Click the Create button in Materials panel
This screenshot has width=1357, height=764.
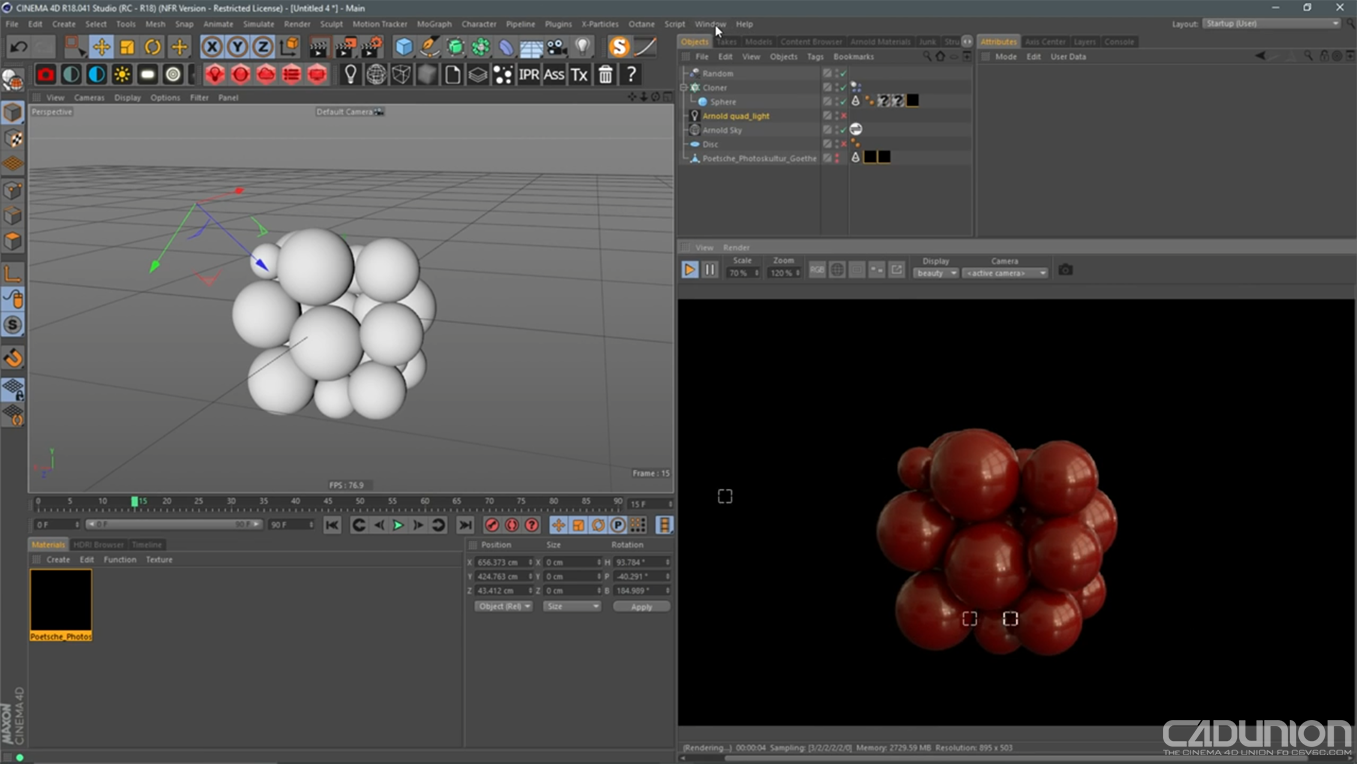[x=57, y=559]
